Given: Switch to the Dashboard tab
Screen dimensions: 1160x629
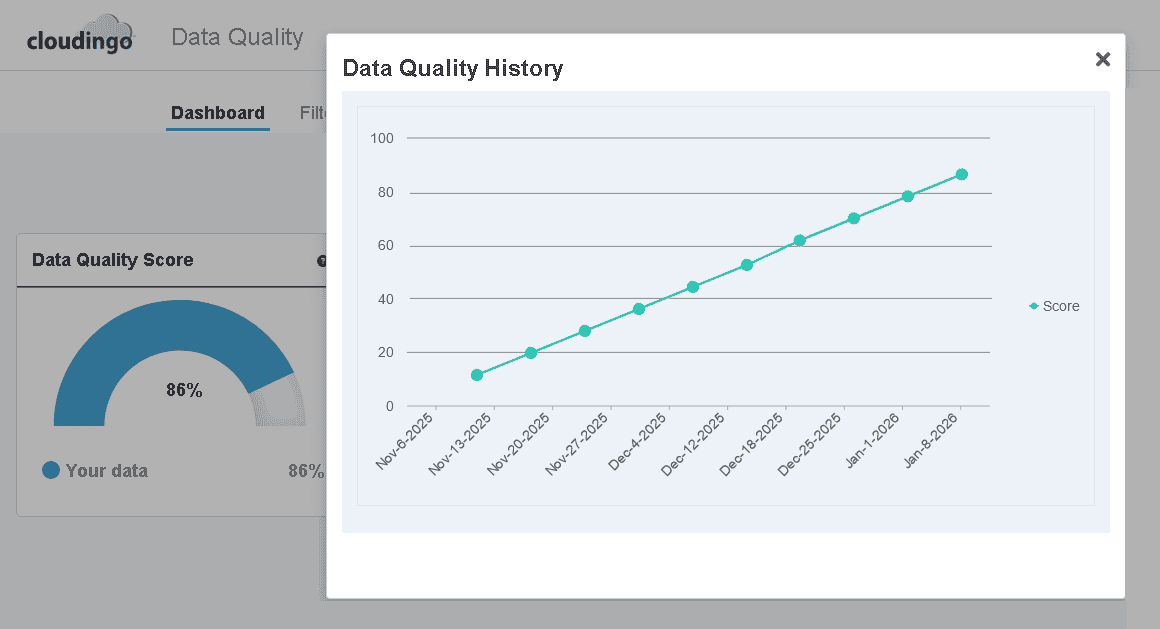Looking at the screenshot, I should 217,113.
